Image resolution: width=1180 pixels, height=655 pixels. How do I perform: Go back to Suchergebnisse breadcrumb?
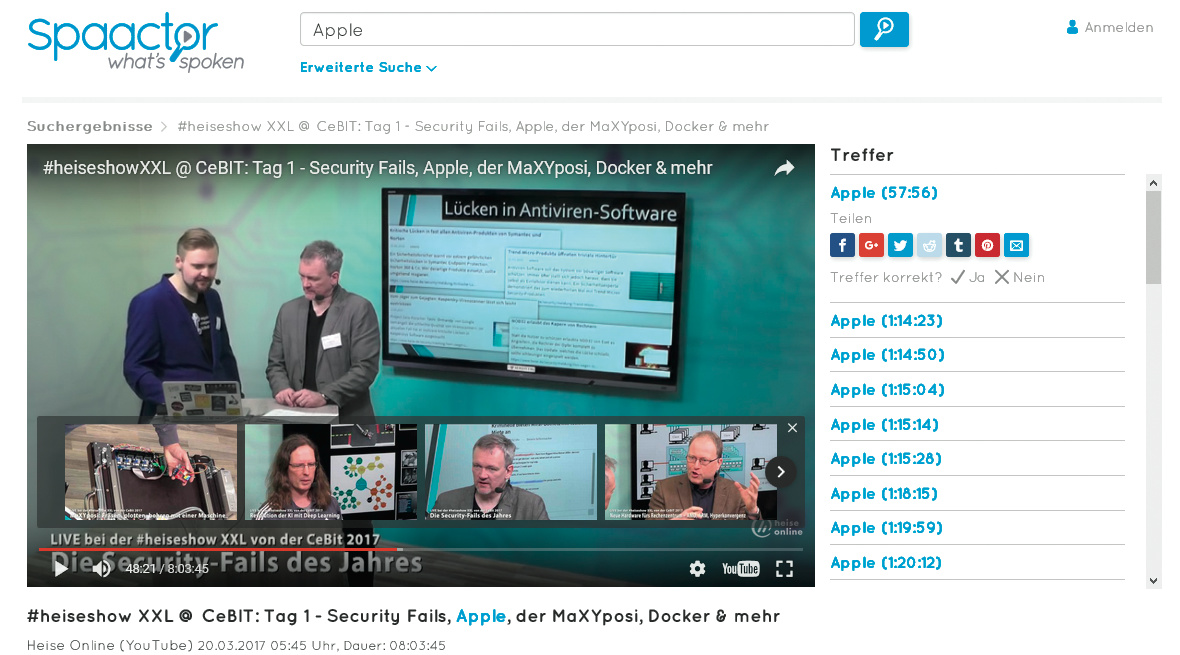[x=90, y=126]
